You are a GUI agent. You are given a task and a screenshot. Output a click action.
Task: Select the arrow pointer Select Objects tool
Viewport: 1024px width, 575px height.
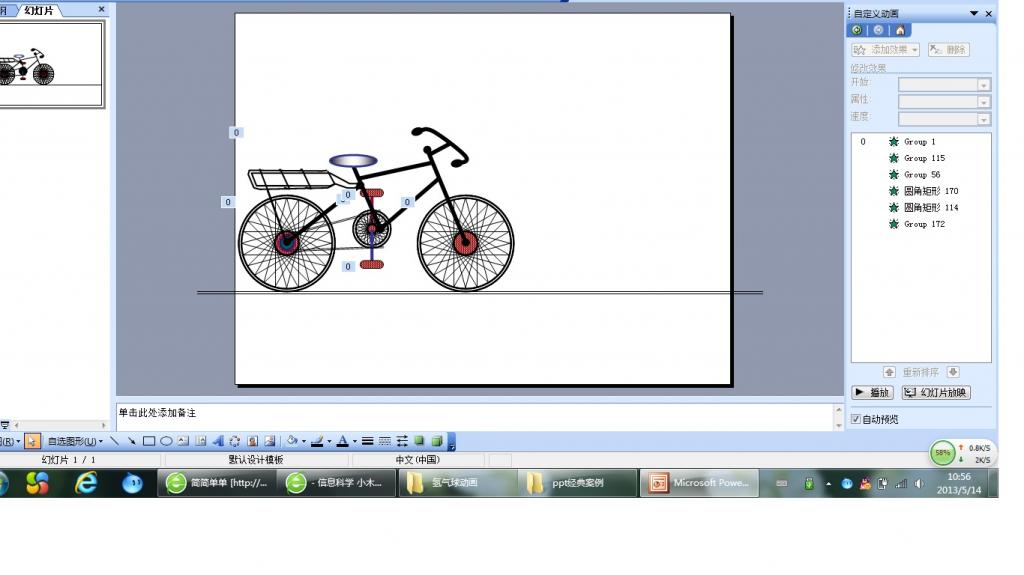click(31, 441)
